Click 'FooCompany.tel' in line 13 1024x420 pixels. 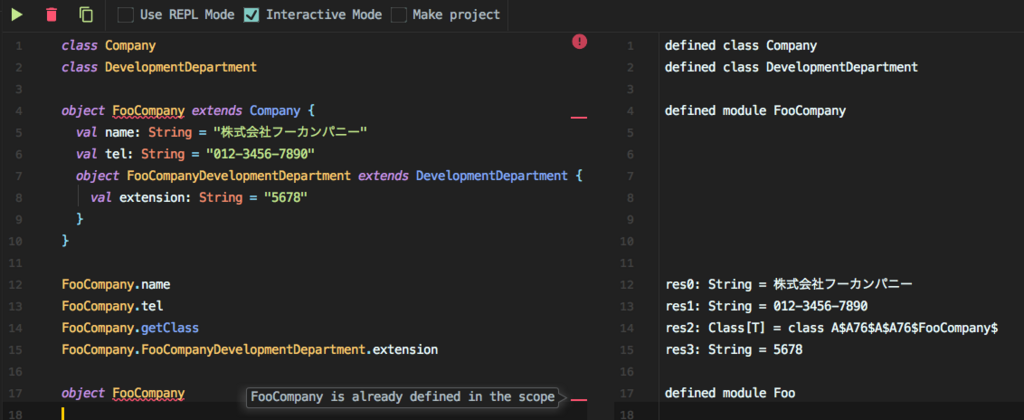pos(112,306)
